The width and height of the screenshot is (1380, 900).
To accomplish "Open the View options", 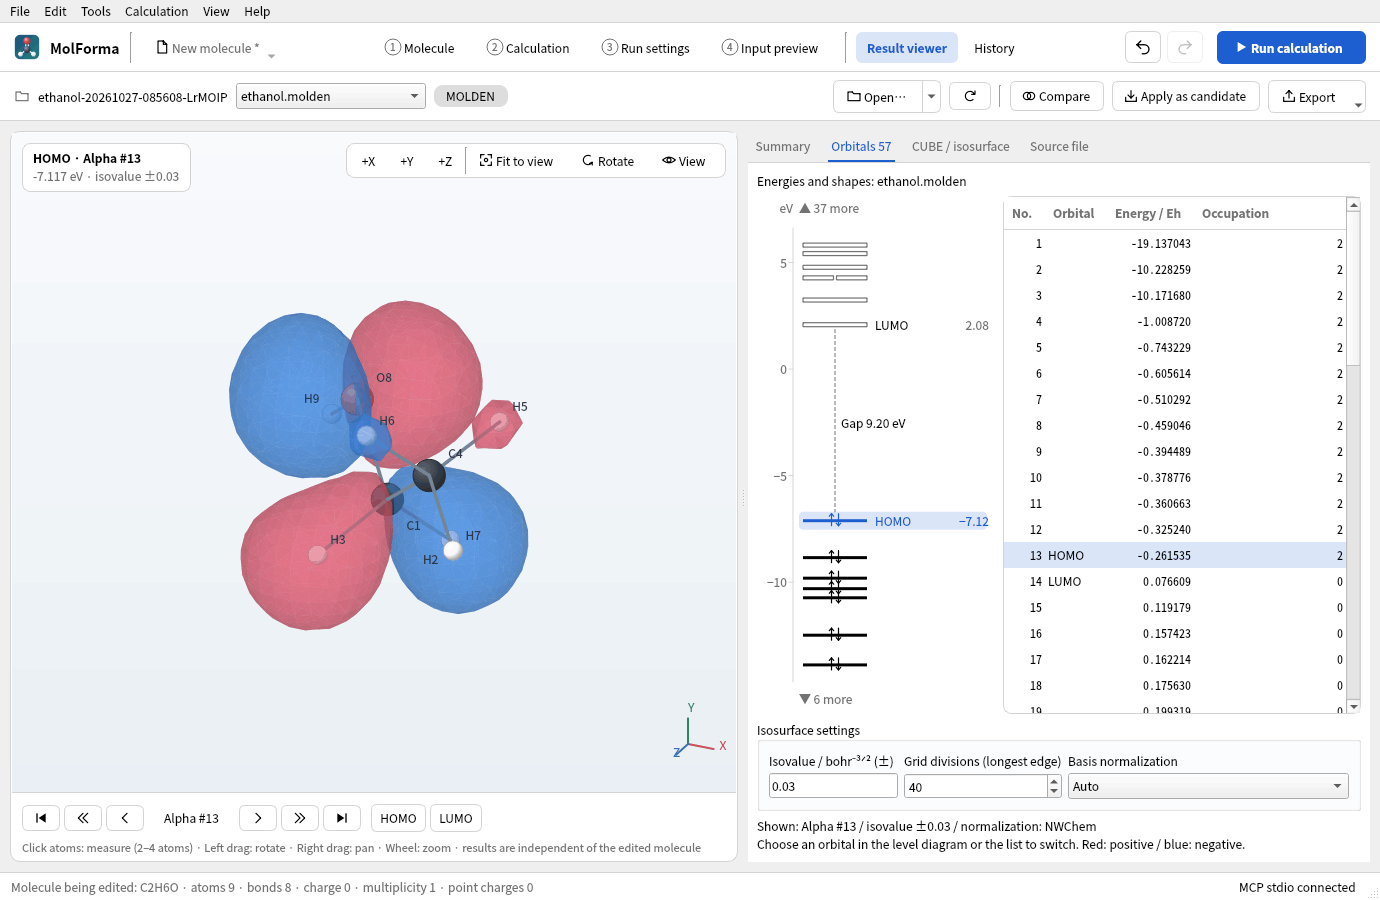I will click(x=684, y=161).
